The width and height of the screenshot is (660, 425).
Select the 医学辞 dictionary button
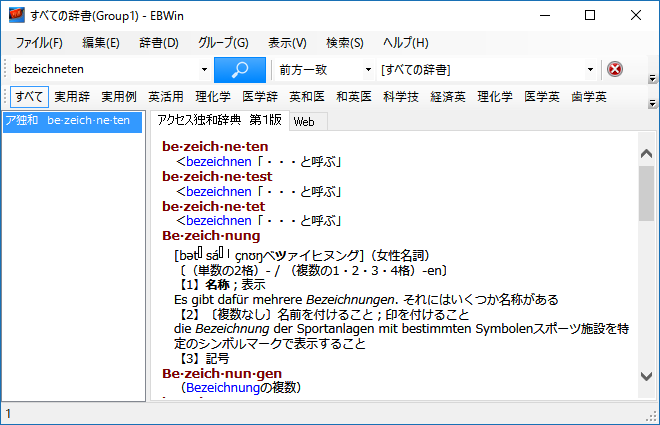pos(260,97)
